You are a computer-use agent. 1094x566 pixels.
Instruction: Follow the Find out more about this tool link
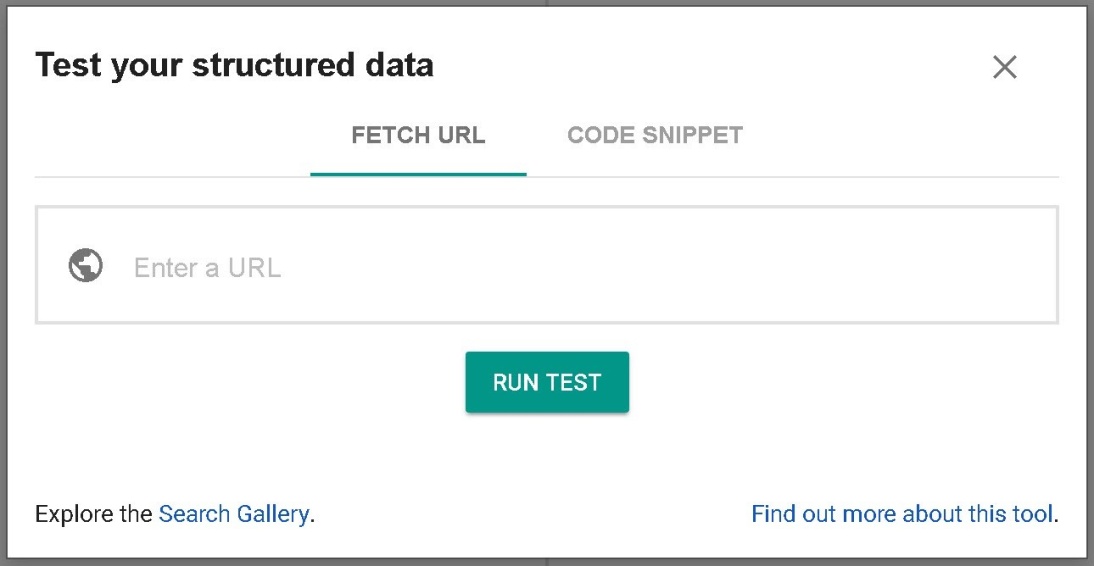tap(903, 514)
